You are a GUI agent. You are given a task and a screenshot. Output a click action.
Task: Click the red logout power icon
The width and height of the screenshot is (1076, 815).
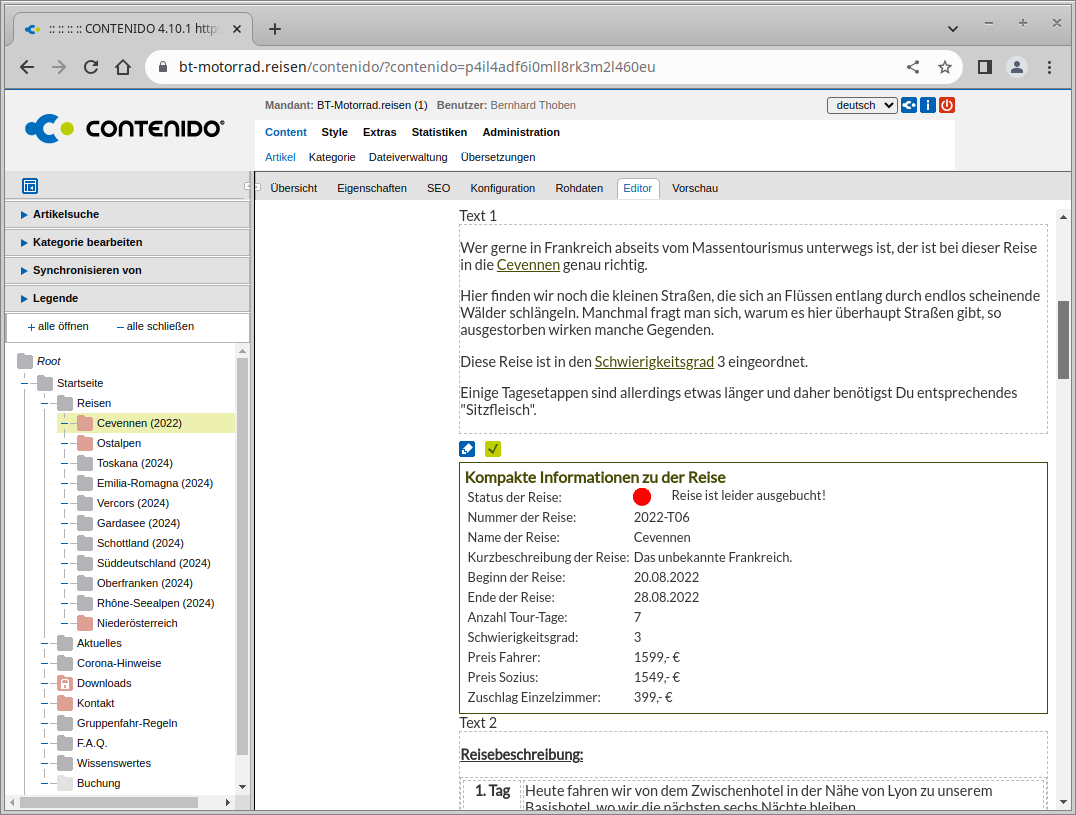[946, 105]
